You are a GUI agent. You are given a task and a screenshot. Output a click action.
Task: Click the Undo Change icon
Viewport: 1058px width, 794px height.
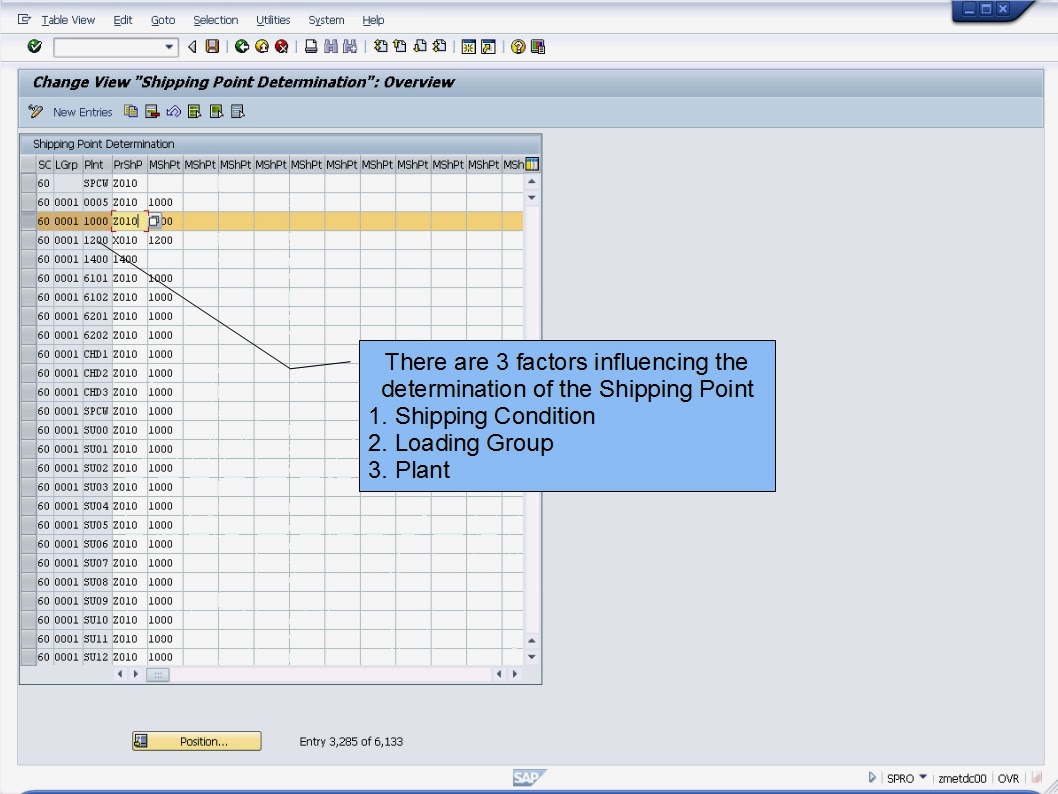pos(173,111)
